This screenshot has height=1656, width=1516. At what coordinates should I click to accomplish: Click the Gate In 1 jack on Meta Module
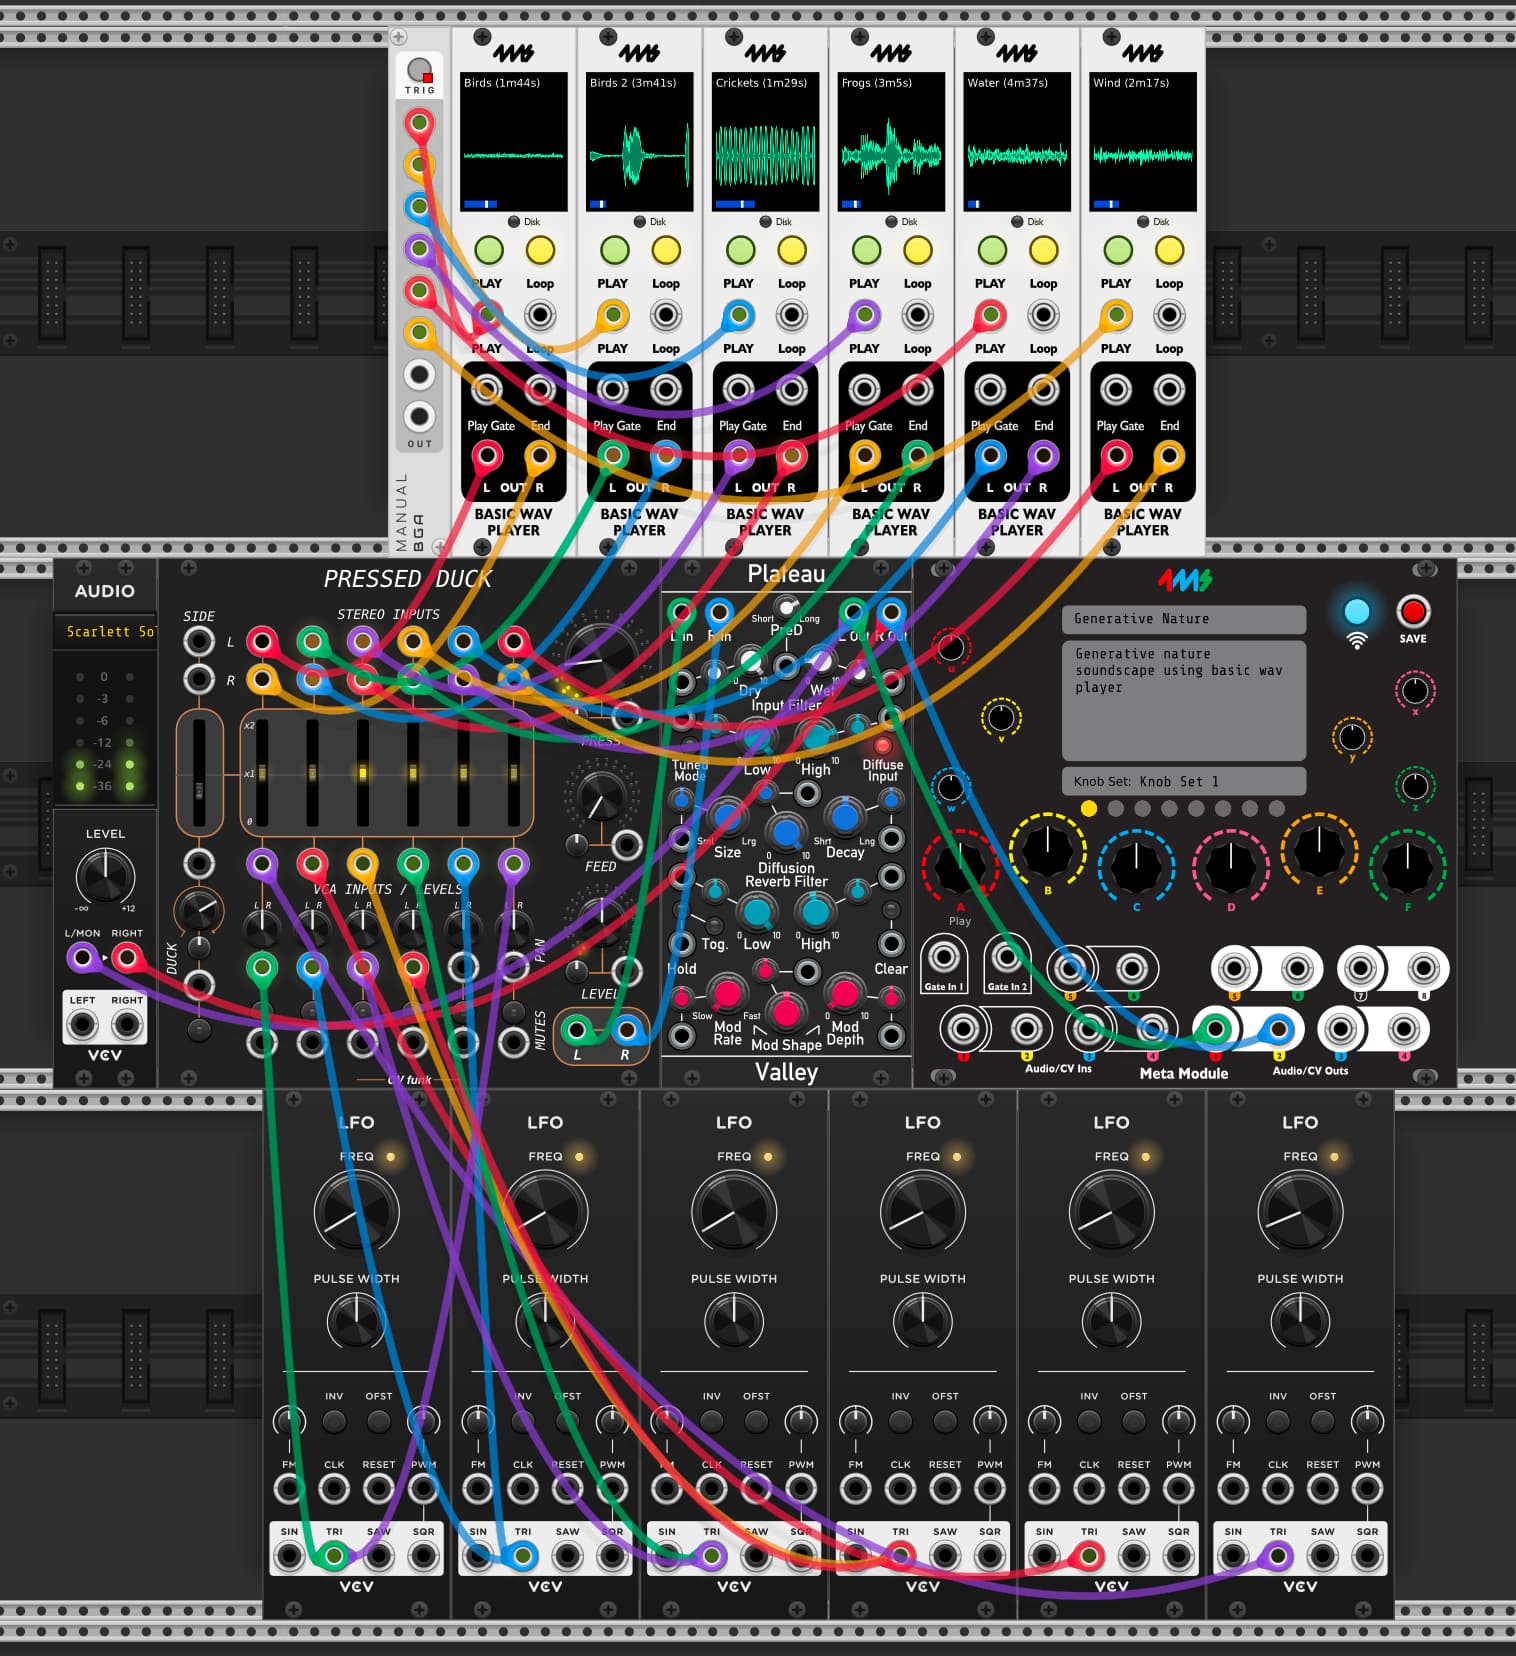[x=943, y=958]
